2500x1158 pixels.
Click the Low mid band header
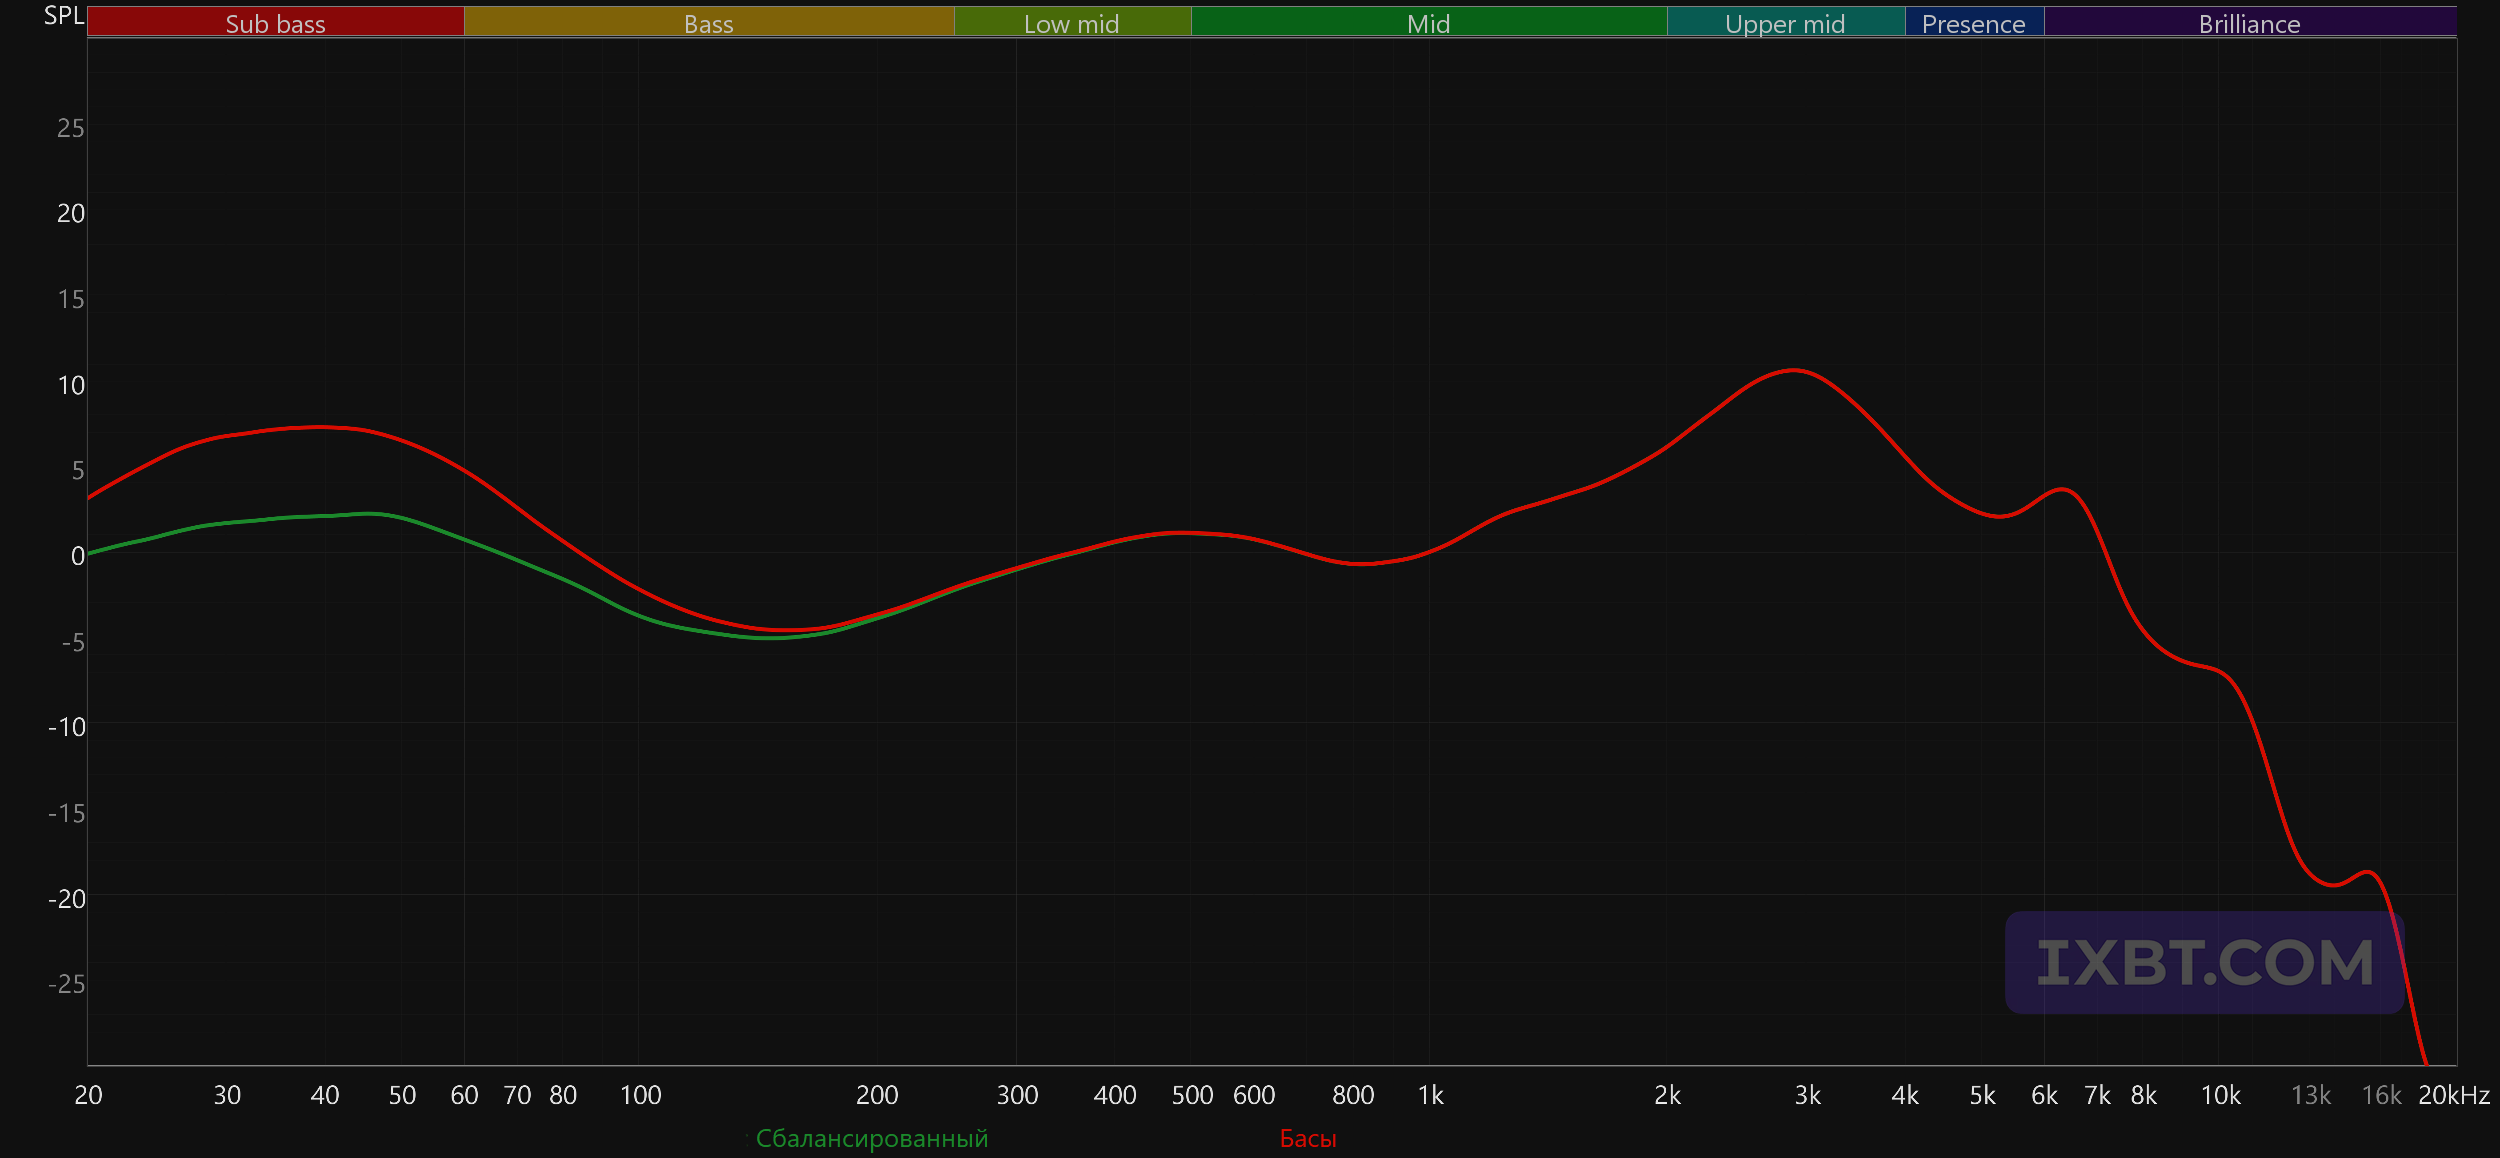tap(1071, 23)
